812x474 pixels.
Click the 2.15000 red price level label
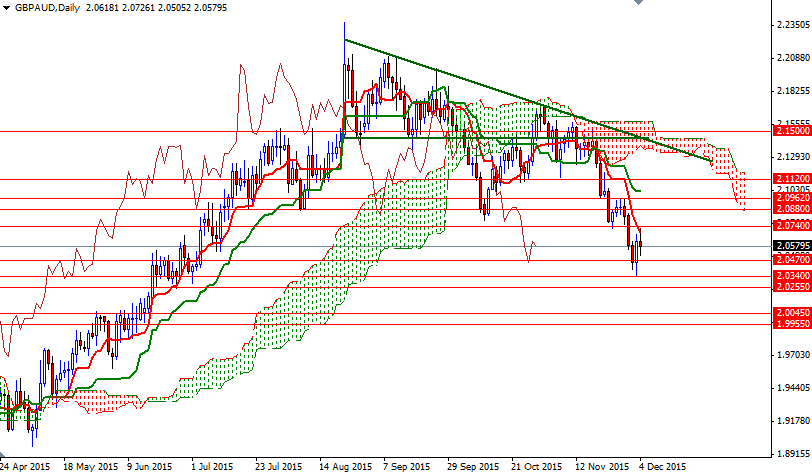(x=792, y=131)
